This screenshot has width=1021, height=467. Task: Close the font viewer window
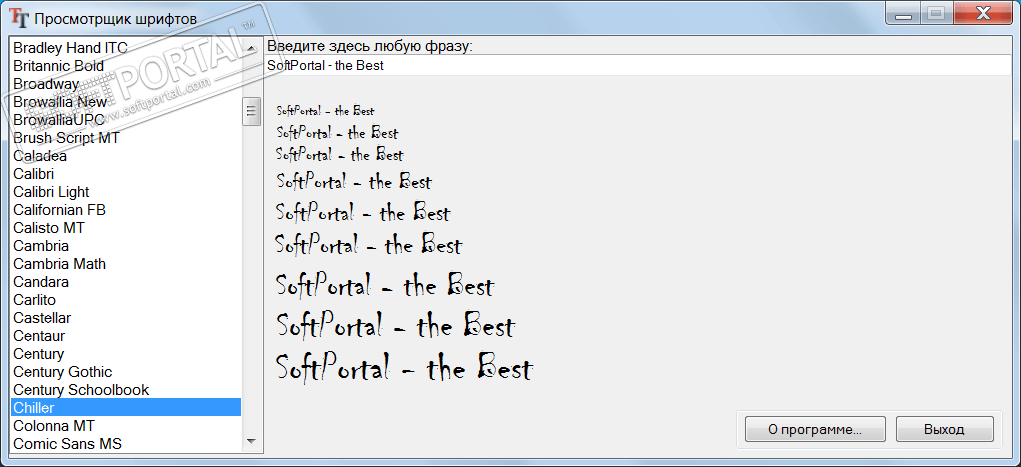pos(984,13)
